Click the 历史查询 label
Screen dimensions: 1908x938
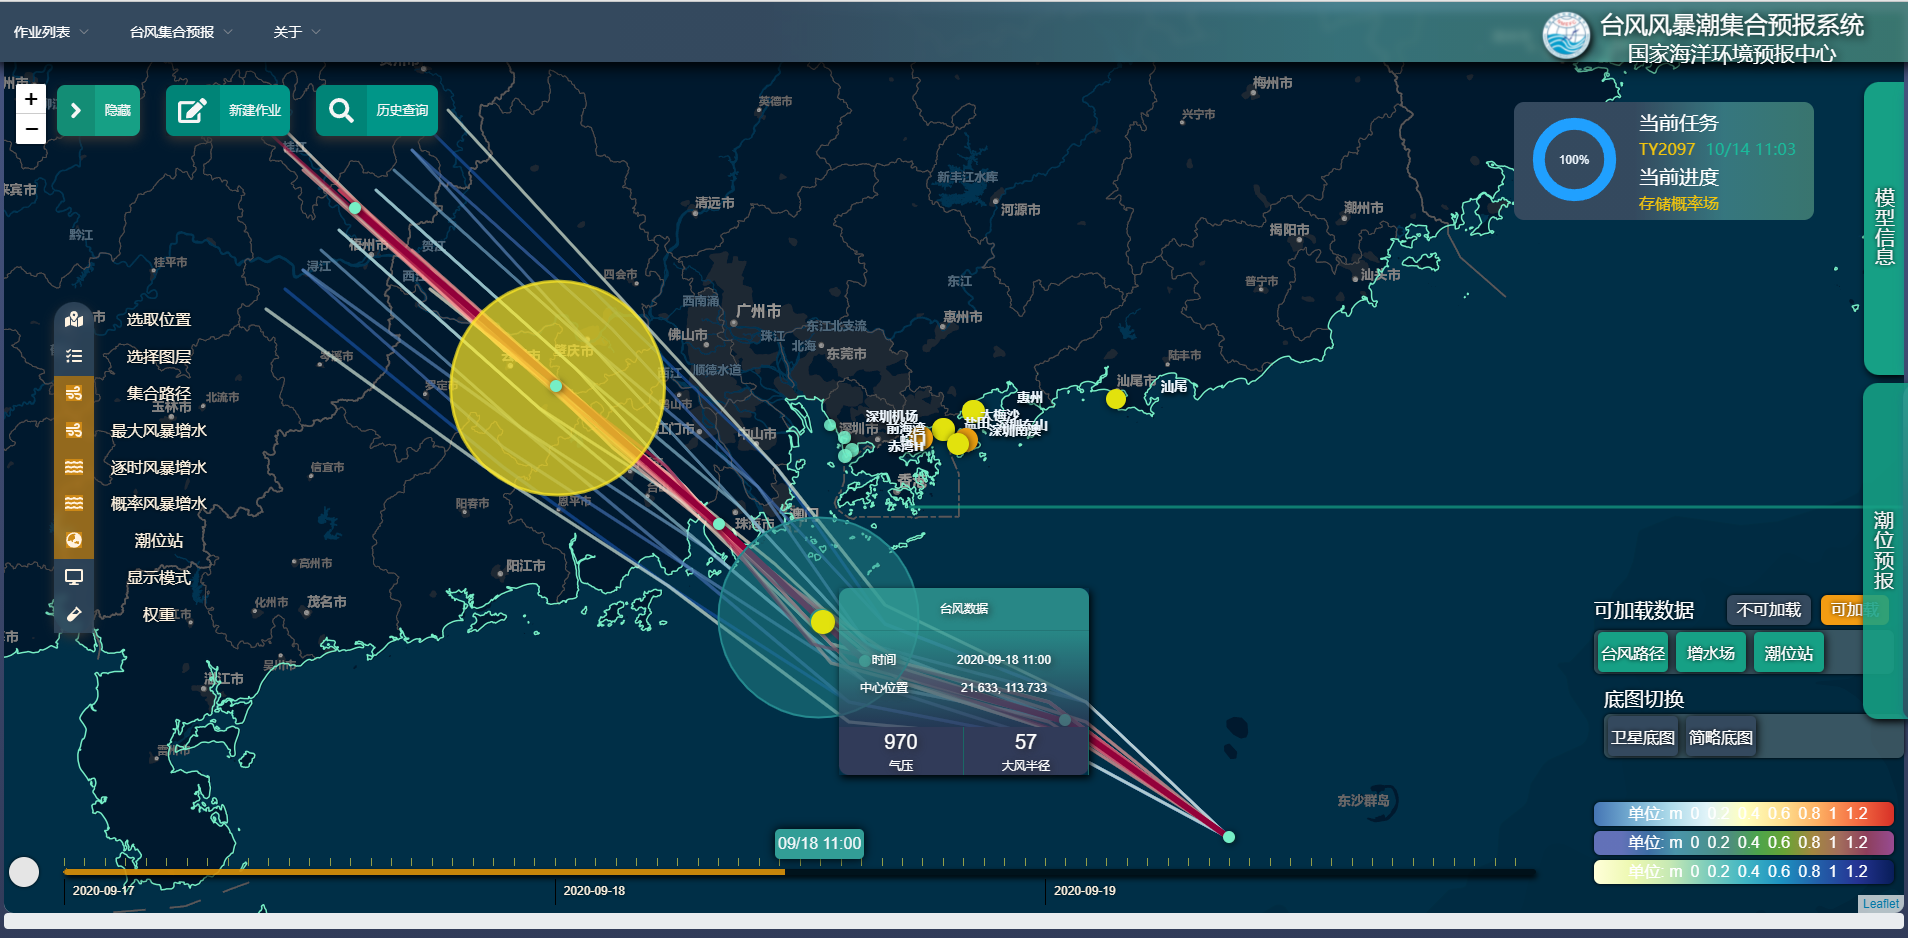[x=402, y=110]
